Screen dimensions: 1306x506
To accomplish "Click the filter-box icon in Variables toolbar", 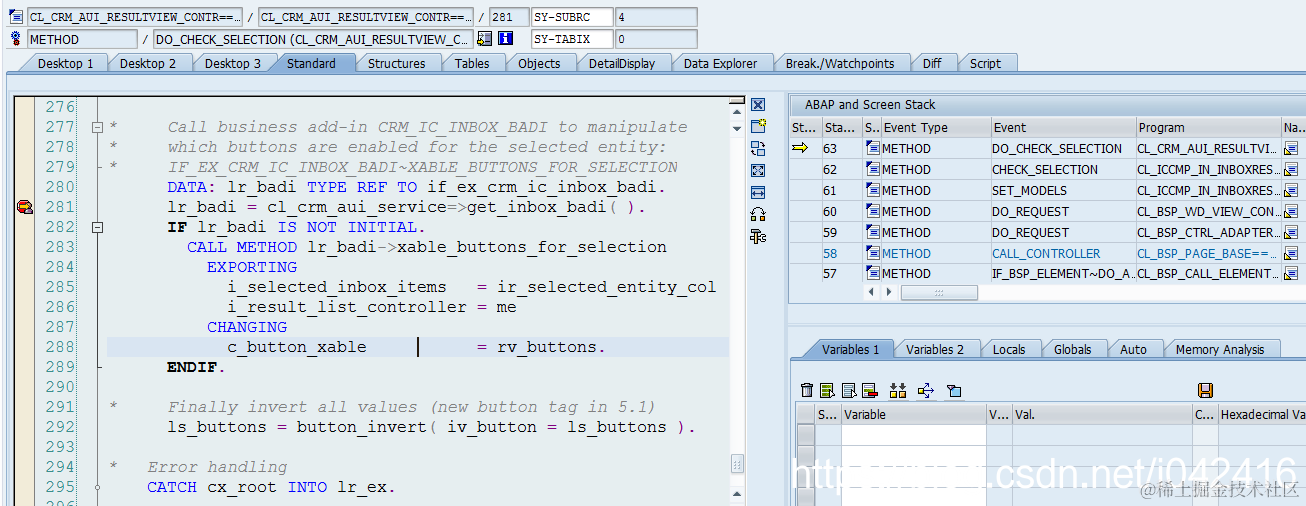I will pyautogui.click(x=953, y=390).
